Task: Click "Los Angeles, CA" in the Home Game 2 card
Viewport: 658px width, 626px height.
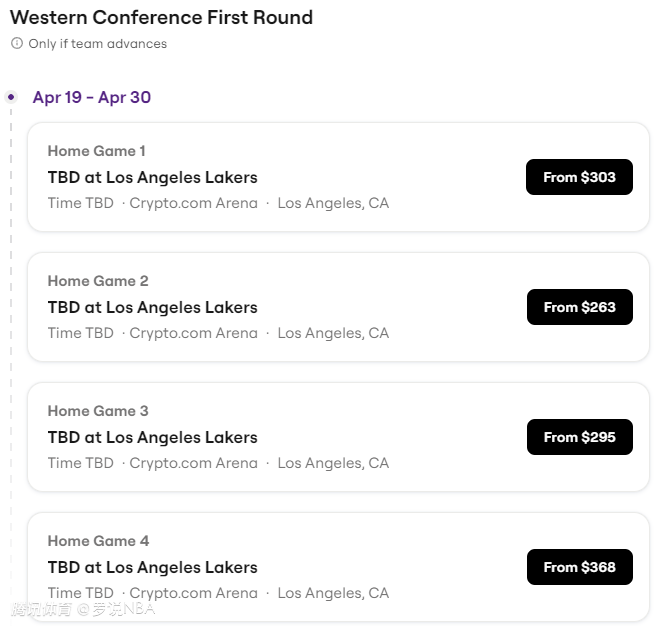Action: click(x=333, y=333)
